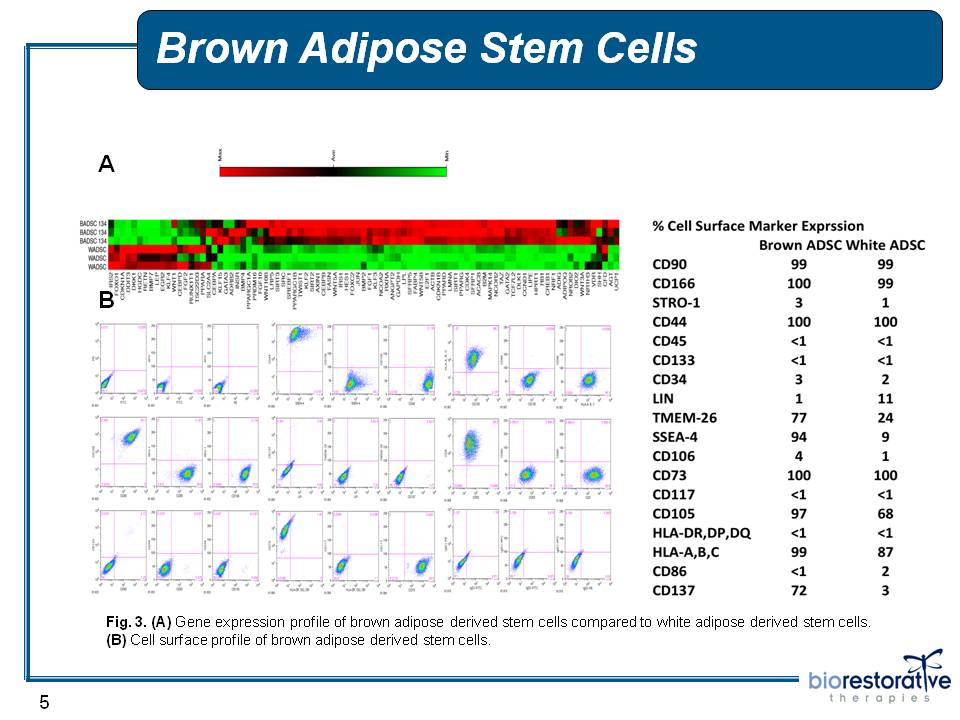This screenshot has height=720, width=960.
Task: Select the STRO-1 row label
Action: point(676,303)
